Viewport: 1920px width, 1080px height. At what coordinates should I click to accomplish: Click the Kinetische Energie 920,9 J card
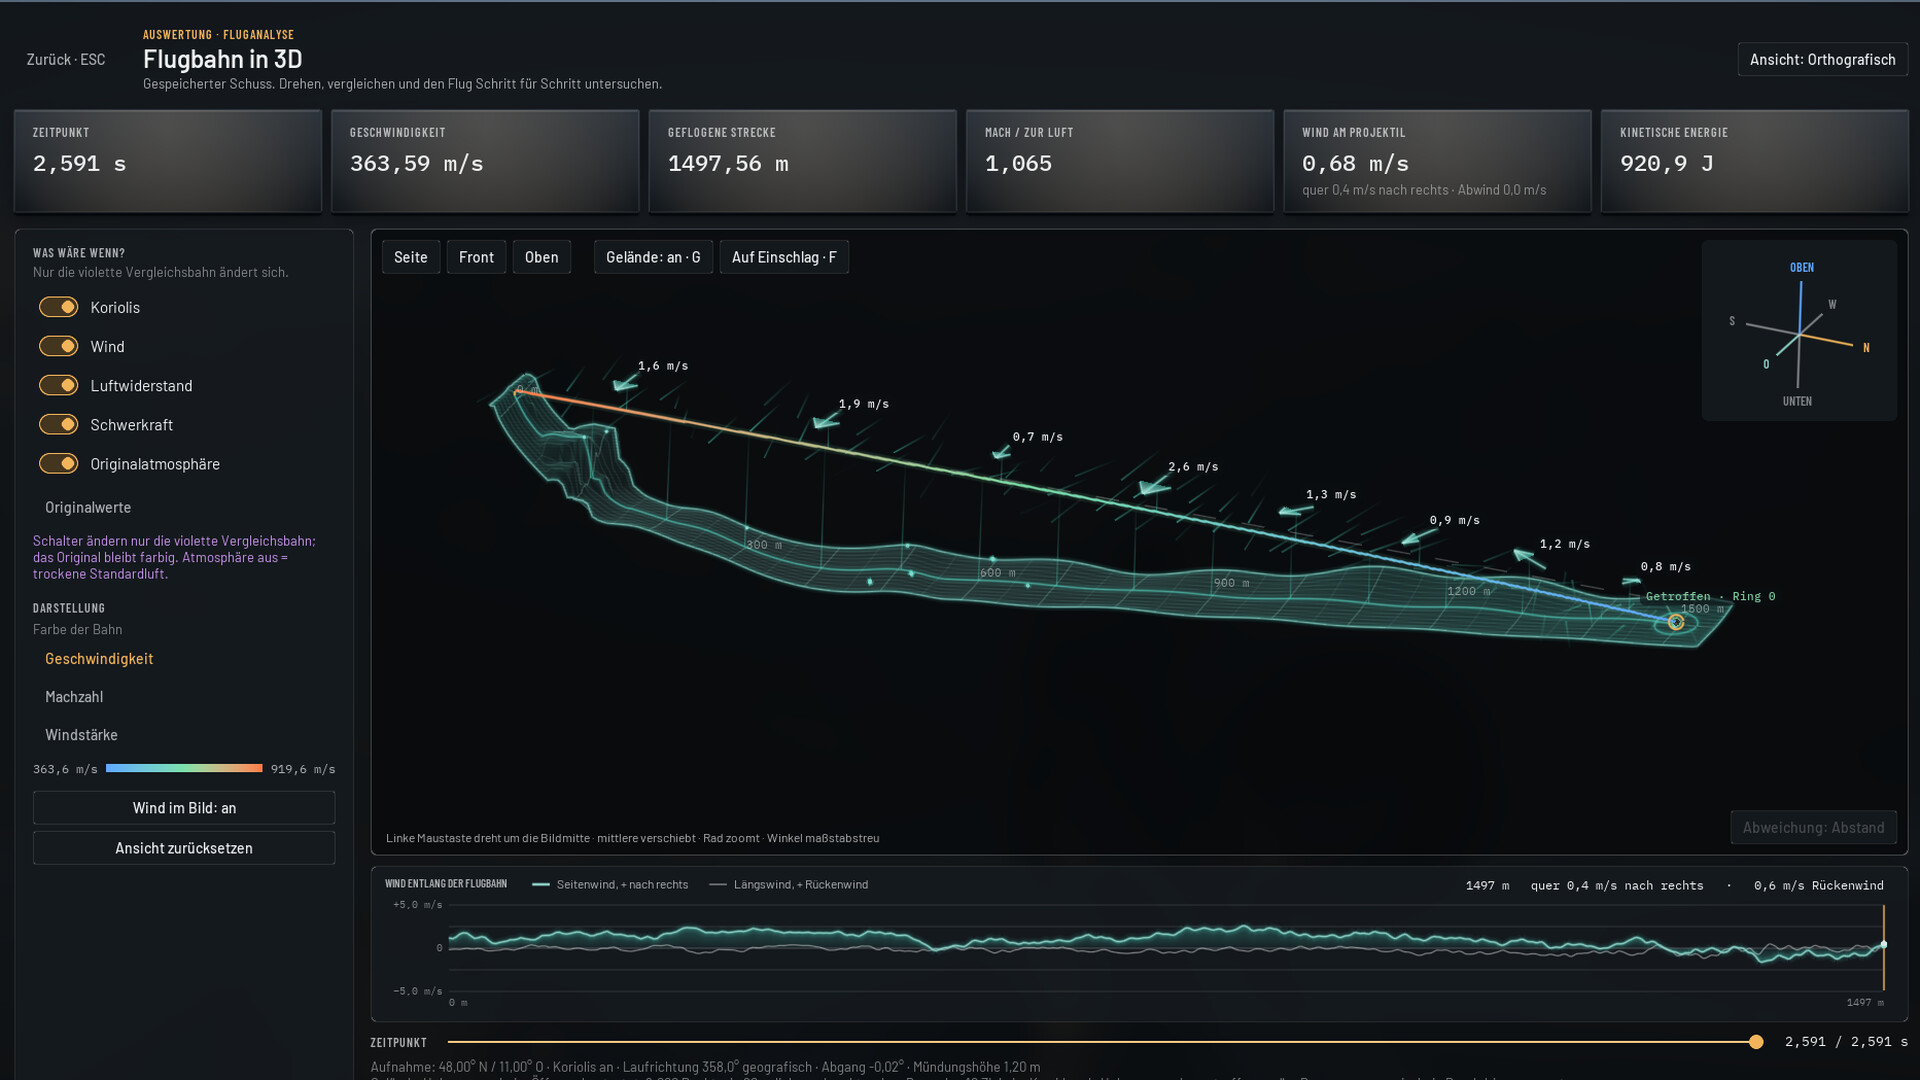click(1754, 161)
